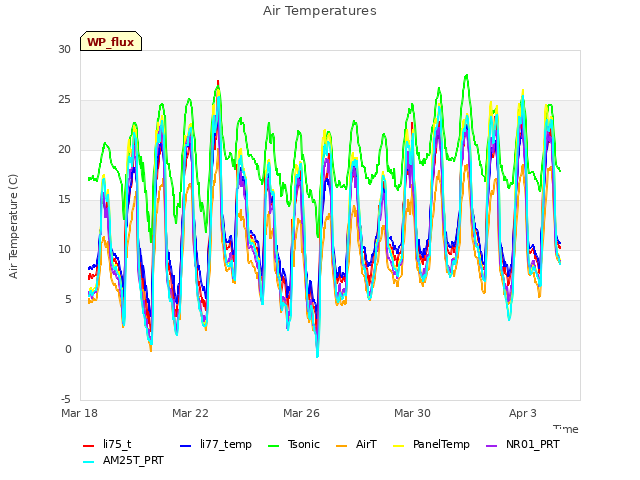Image resolution: width=640 pixels, height=480 pixels.
Task: Click the Mar 18 x-axis tick label
Action: point(80,413)
